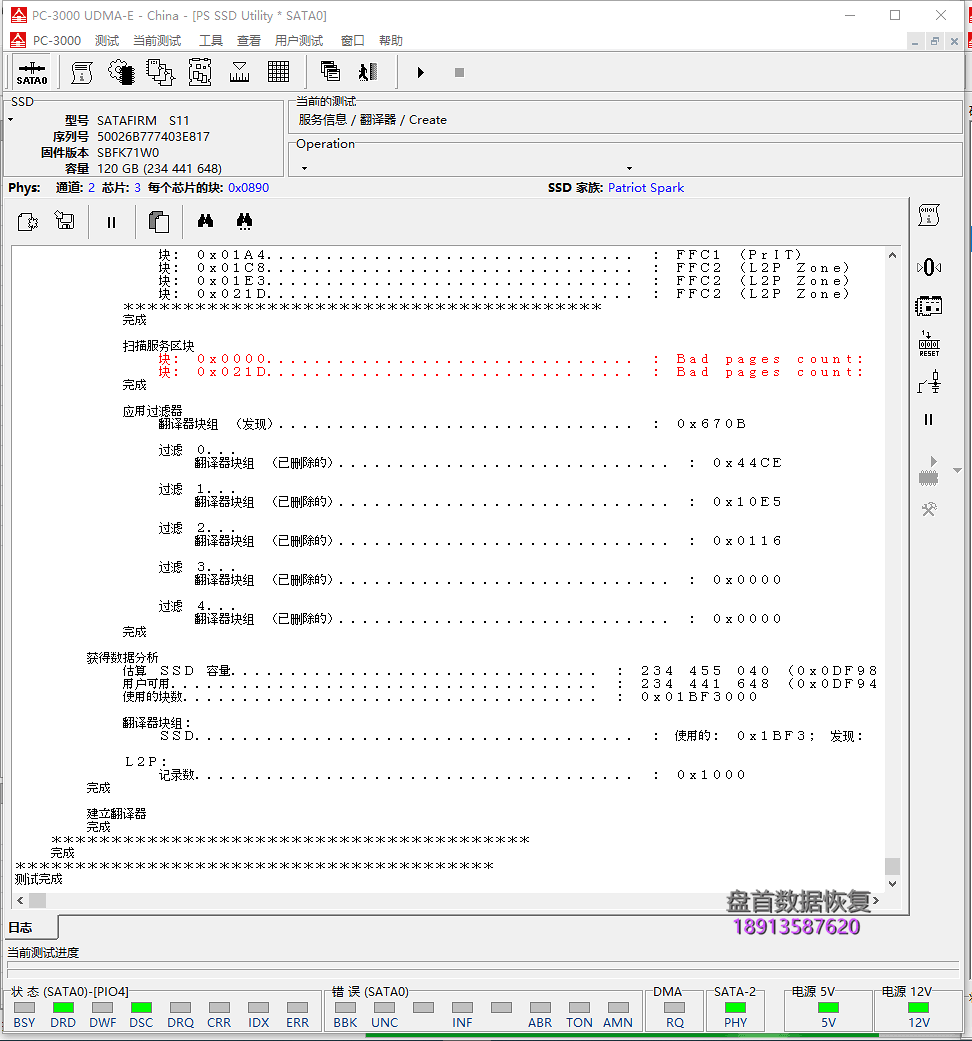This screenshot has width=972, height=1041.
Task: Expand the sidebar chip dropdown arrow
Action: pyautogui.click(x=957, y=470)
